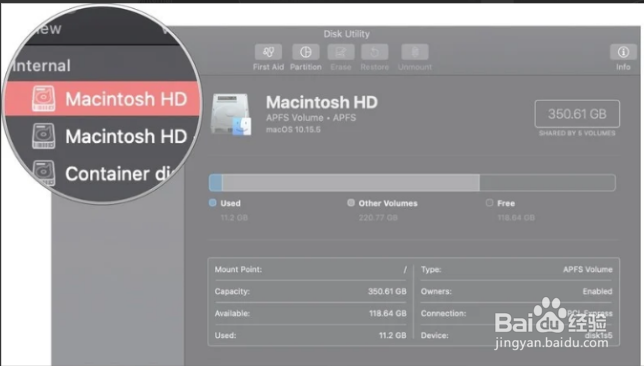Click the Available 118.64 GB value

(x=388, y=313)
